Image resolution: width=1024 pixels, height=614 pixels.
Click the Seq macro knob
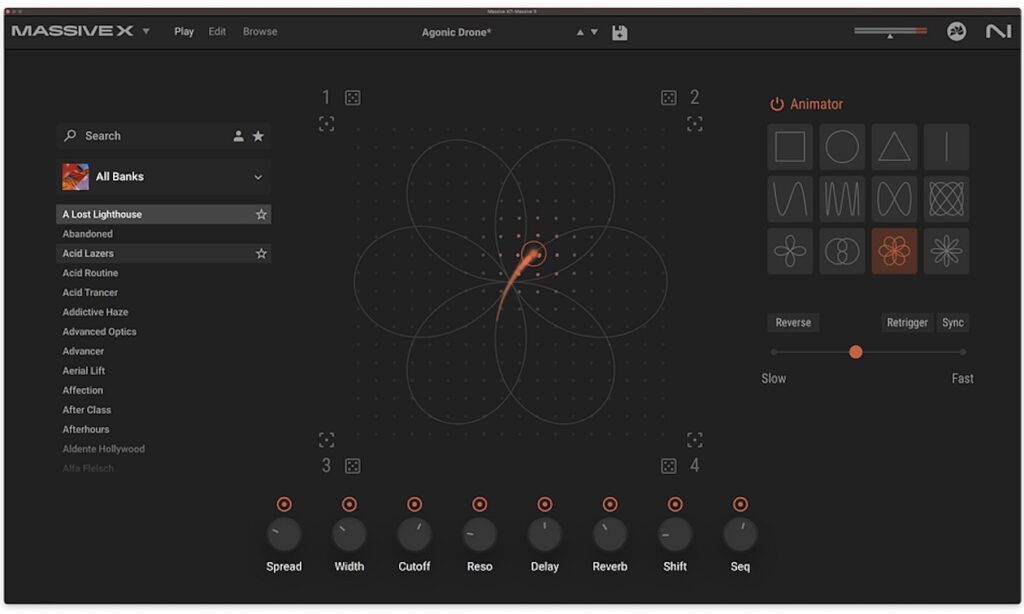click(740, 535)
